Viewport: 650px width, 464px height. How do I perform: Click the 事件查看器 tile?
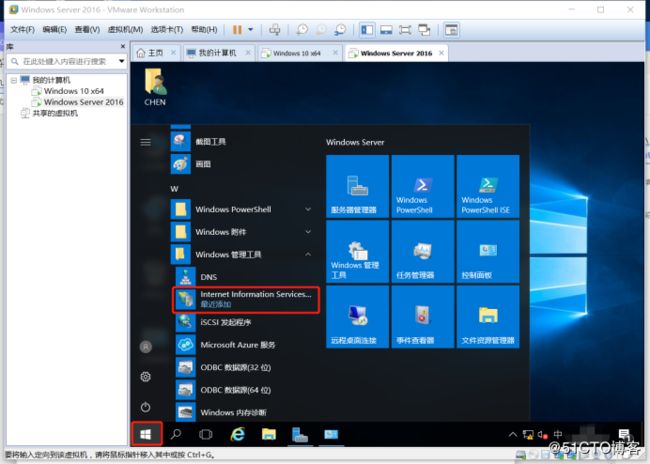click(422, 317)
